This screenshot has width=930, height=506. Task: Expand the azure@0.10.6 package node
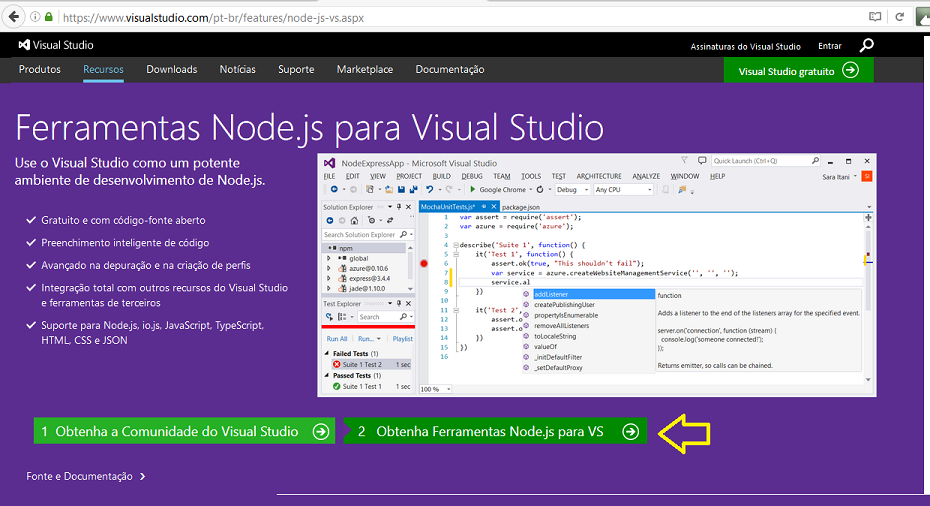click(329, 268)
